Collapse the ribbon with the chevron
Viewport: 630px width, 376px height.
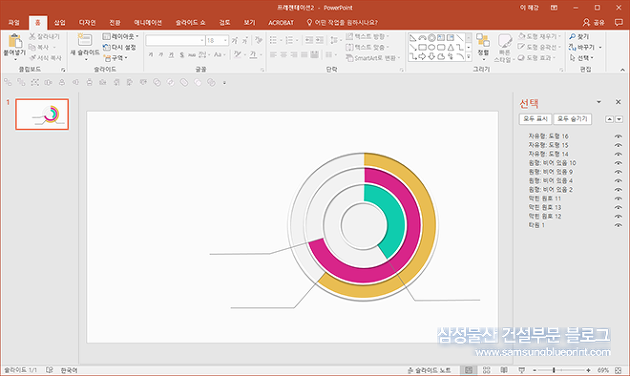click(622, 69)
